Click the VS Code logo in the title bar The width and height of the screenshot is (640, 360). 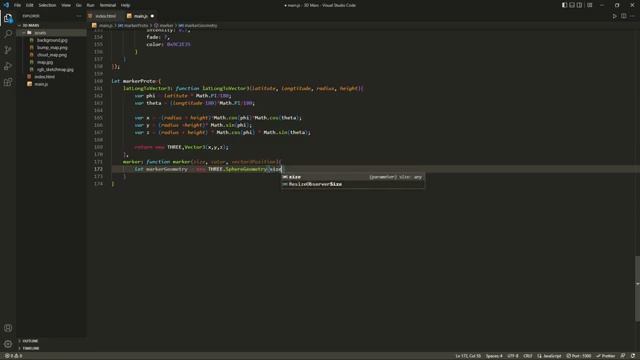(6, 5)
